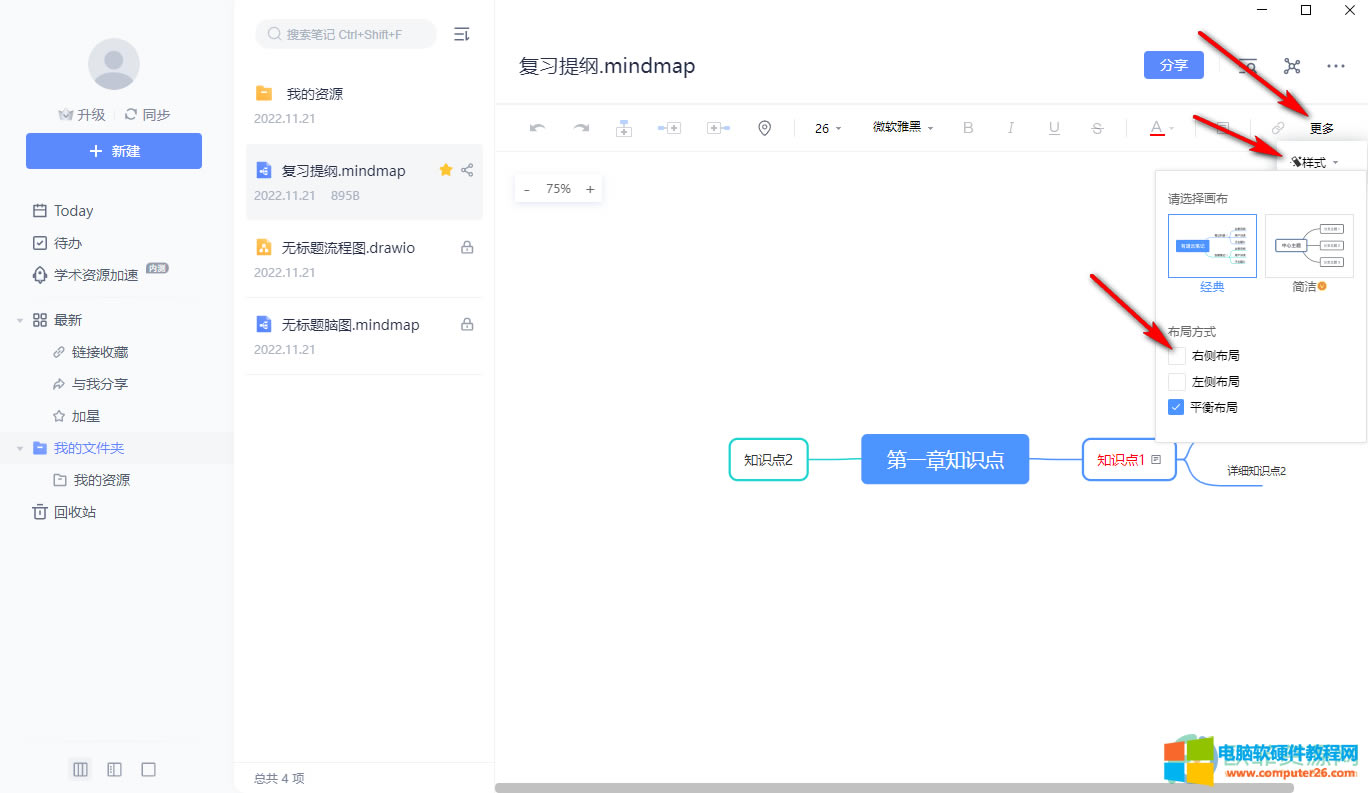Click the 新建 new note button
Image resolution: width=1368 pixels, height=793 pixels.
114,151
